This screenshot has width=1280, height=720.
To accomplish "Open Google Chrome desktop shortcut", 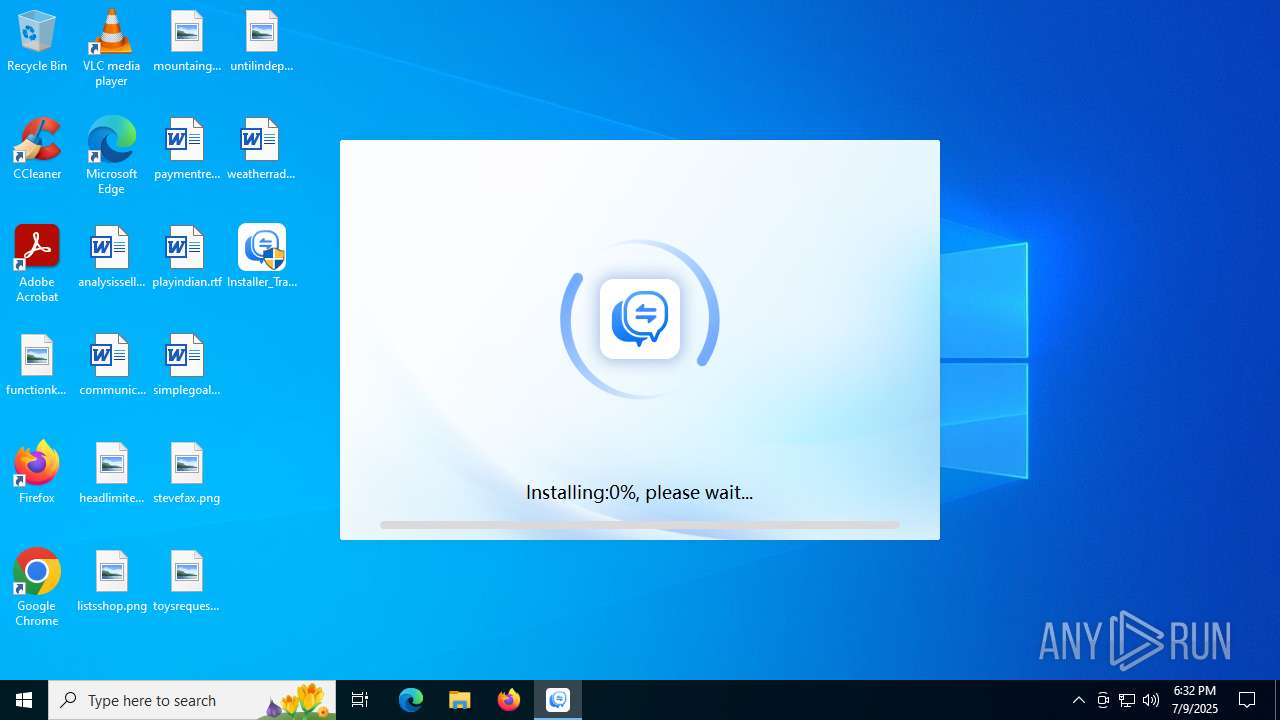I will pos(37,588).
